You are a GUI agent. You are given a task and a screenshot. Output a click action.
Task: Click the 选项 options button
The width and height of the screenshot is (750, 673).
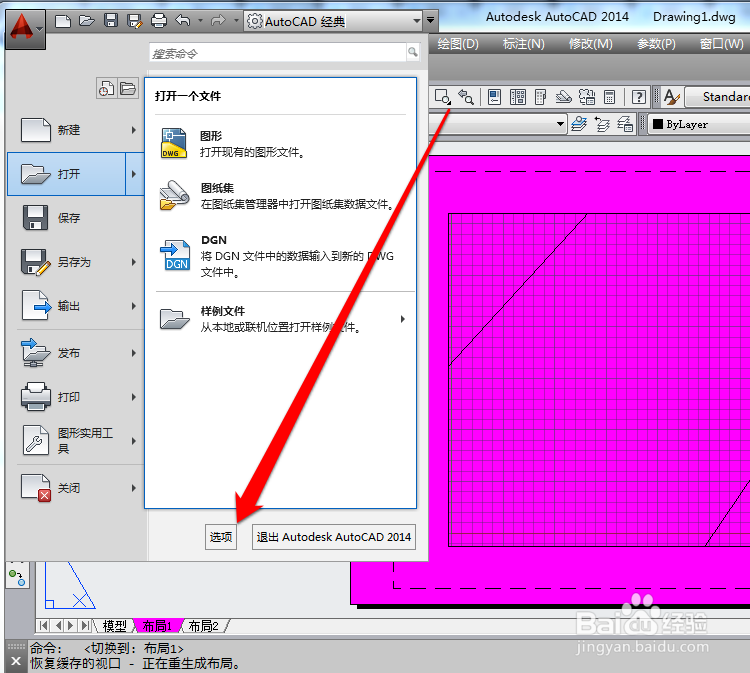point(221,537)
